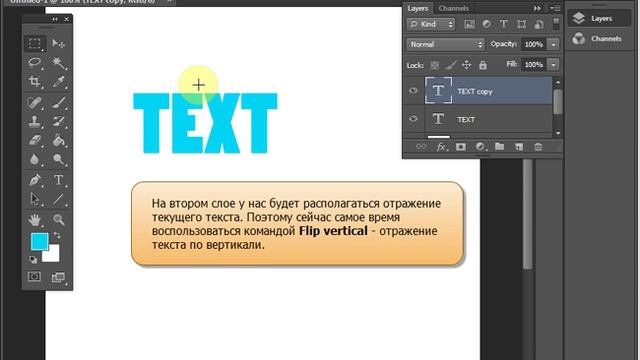Select the Dodge tool
Screen dimensions: 640x360
(x=58, y=160)
